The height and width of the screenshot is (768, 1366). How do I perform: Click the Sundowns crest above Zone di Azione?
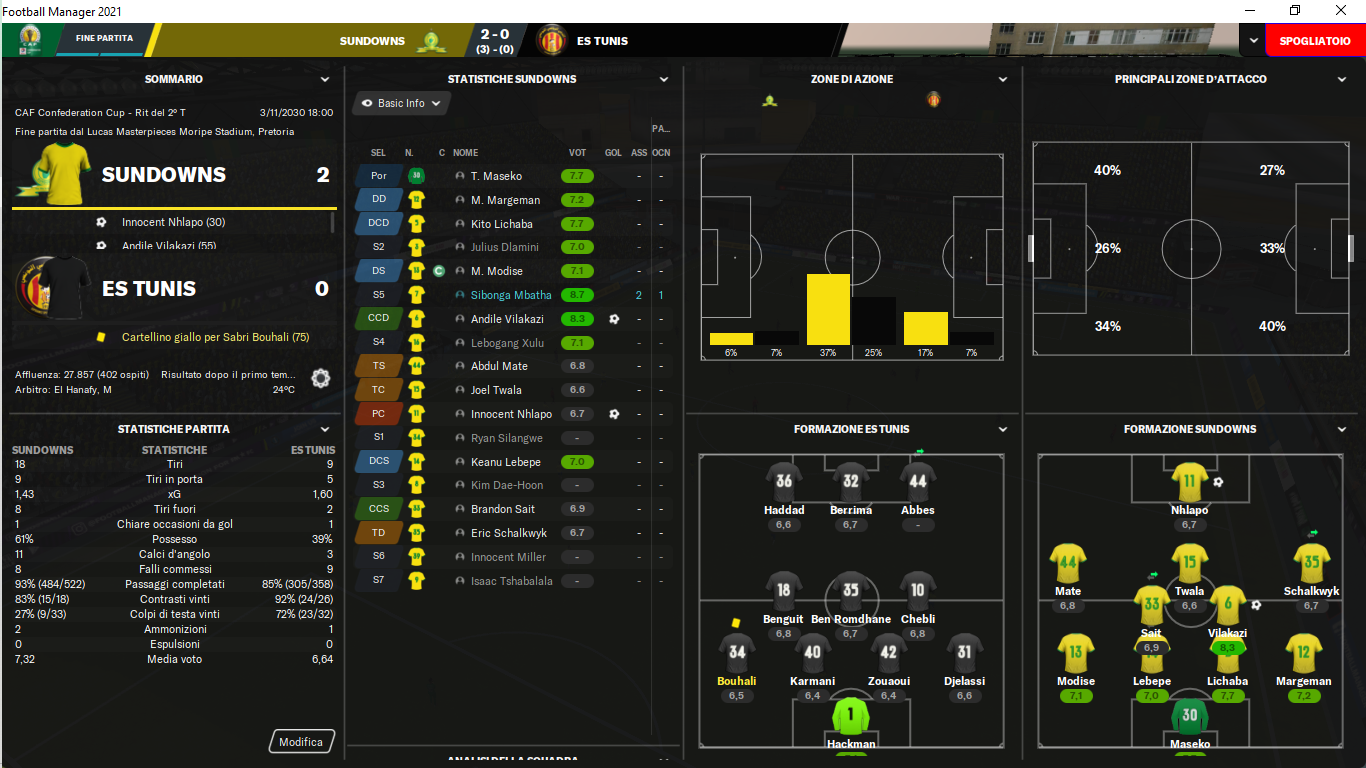[x=770, y=100]
